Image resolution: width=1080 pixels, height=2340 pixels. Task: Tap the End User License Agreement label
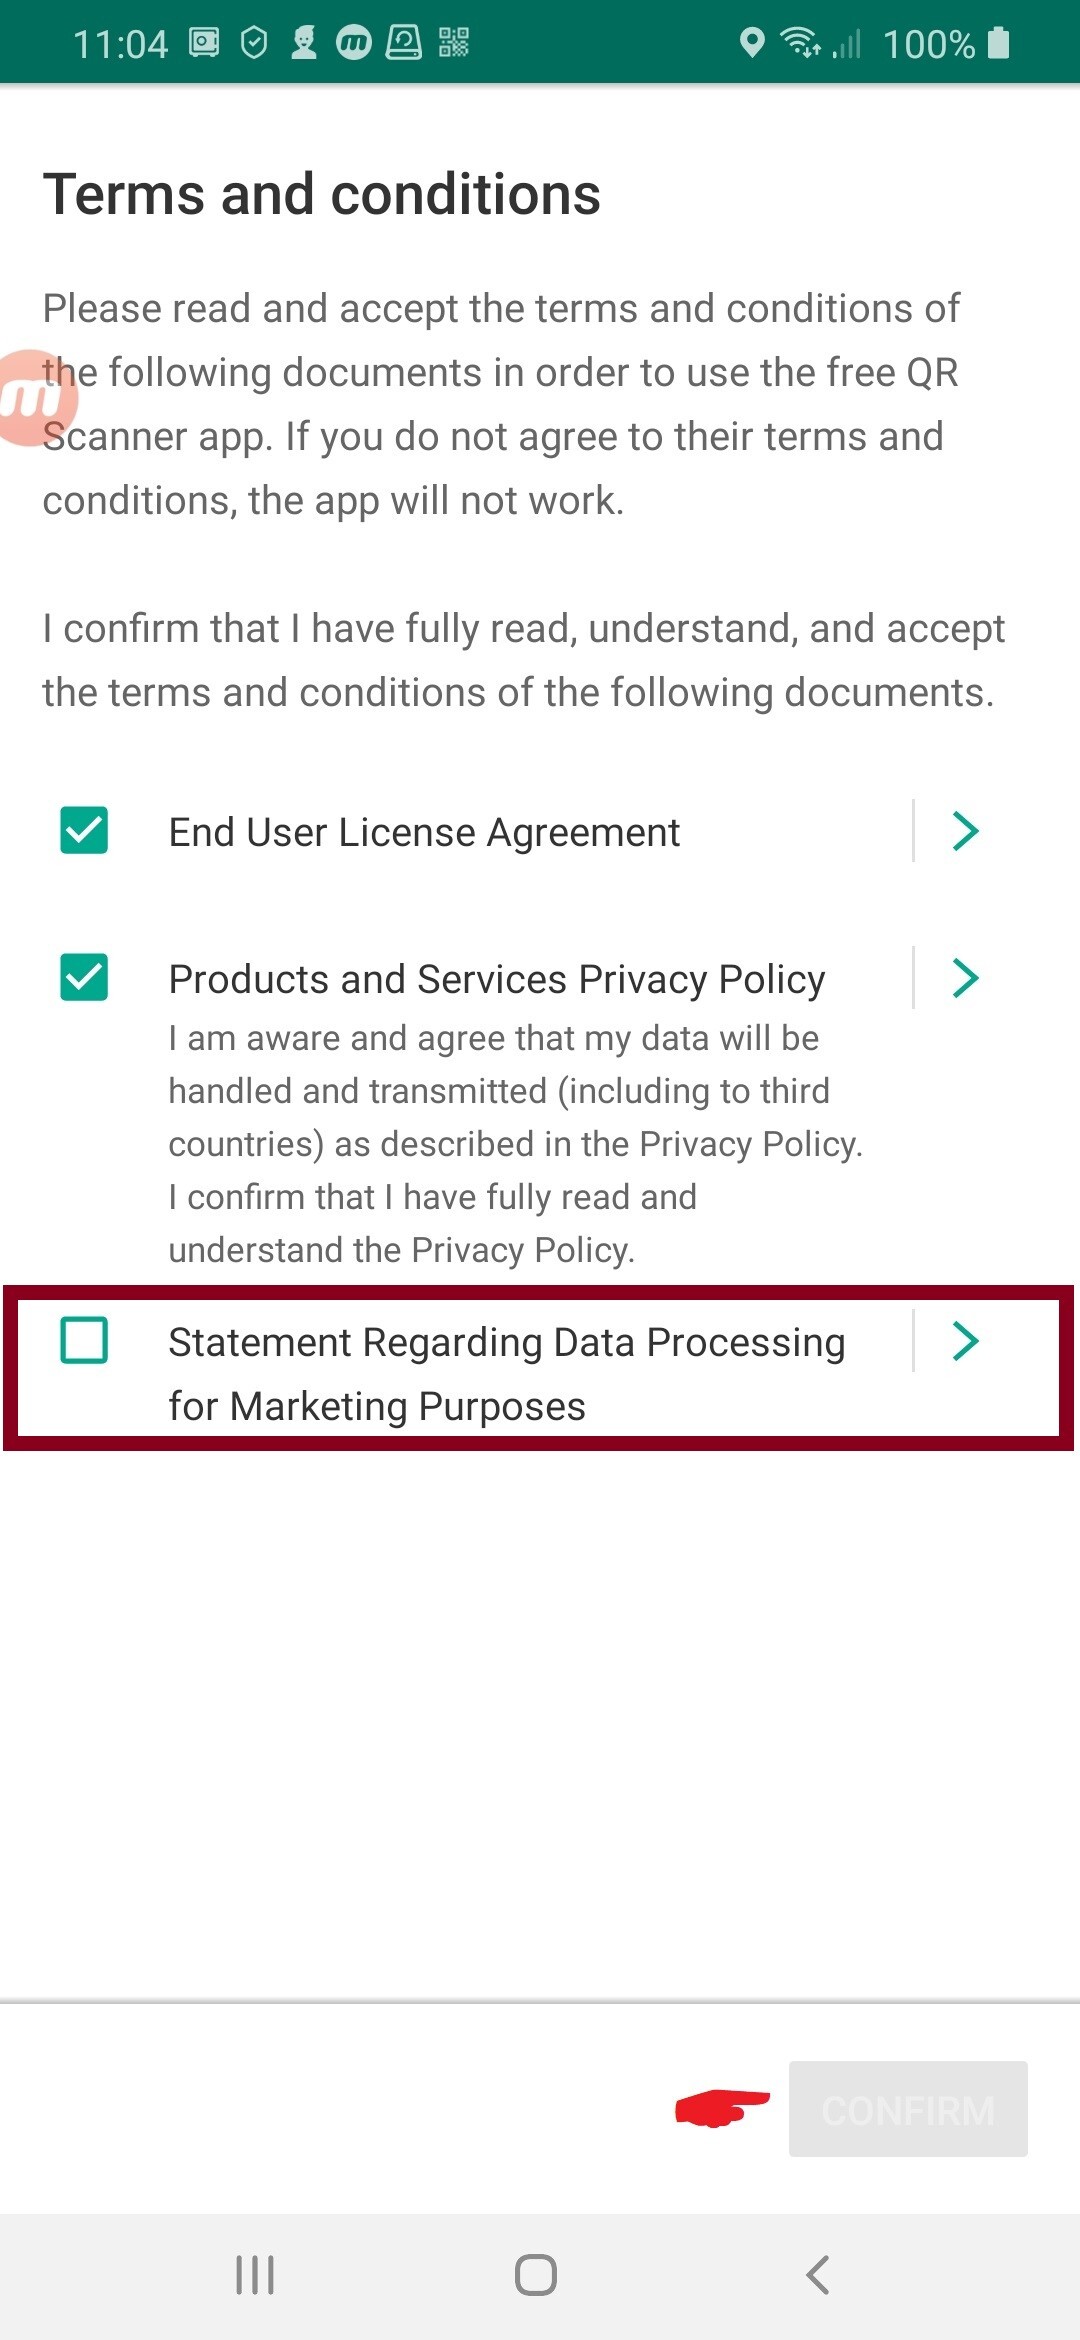point(424,832)
